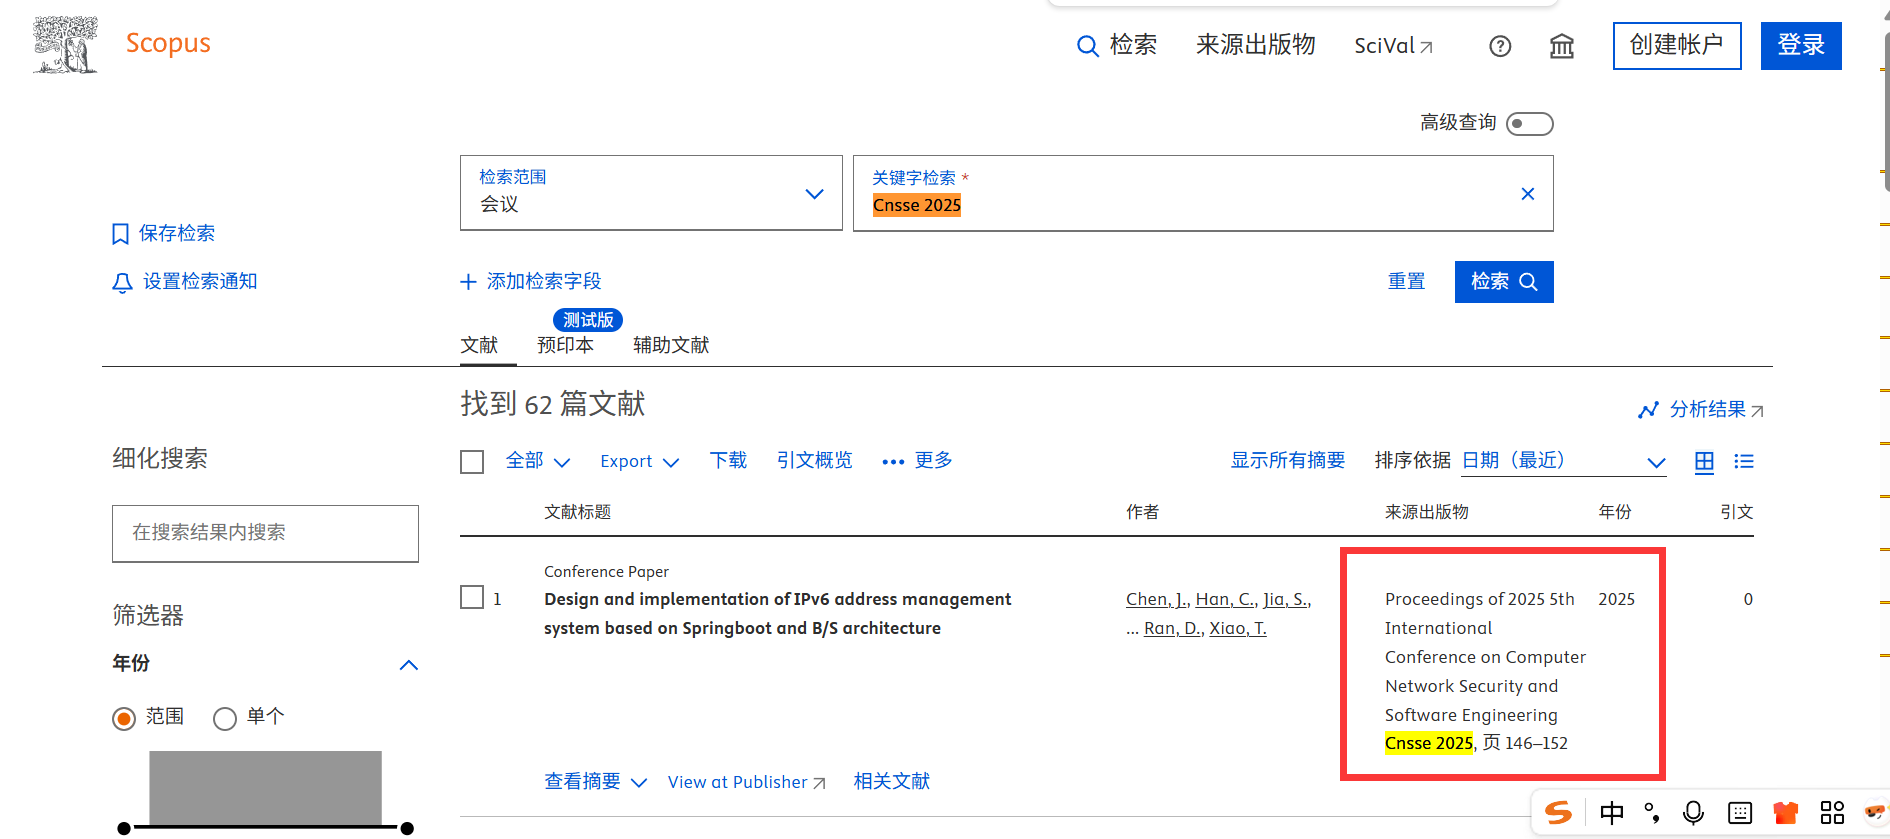1890x839 pixels.
Task: Click the 来源出版物 column header
Action: (1427, 512)
